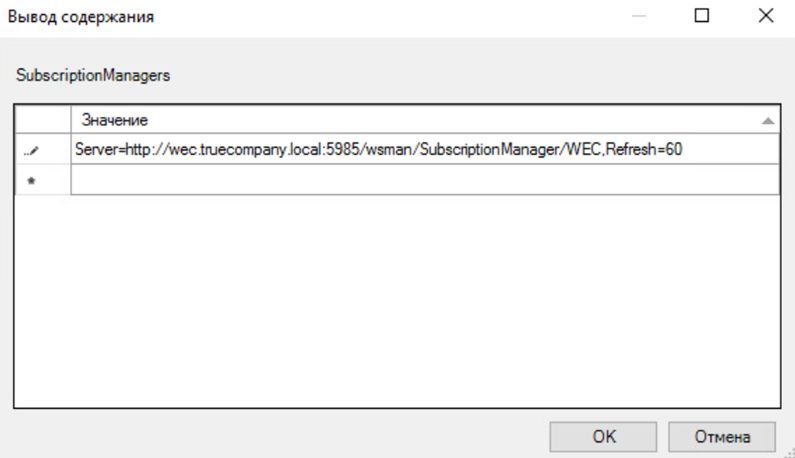Click the grid's top-left corner header cell
The height and width of the screenshot is (458, 795).
point(43,120)
